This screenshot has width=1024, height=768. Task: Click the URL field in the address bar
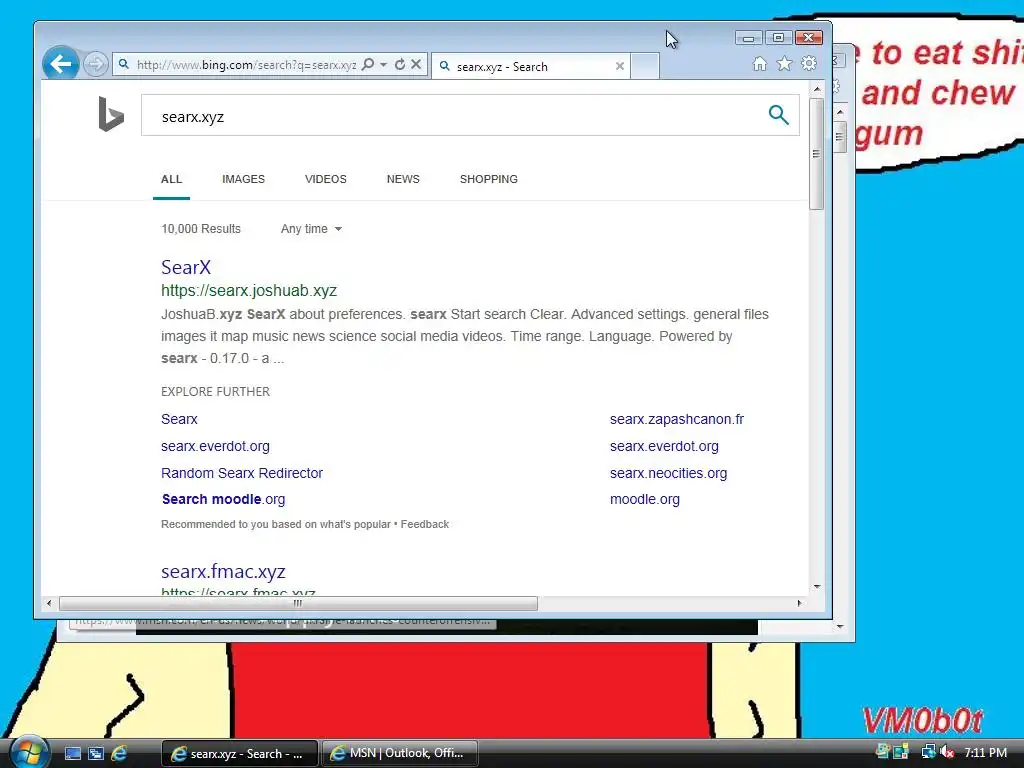coord(246,65)
